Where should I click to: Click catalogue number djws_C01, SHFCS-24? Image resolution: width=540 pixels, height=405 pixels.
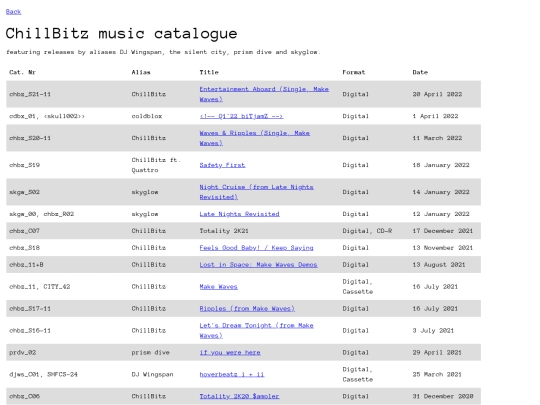43,374
